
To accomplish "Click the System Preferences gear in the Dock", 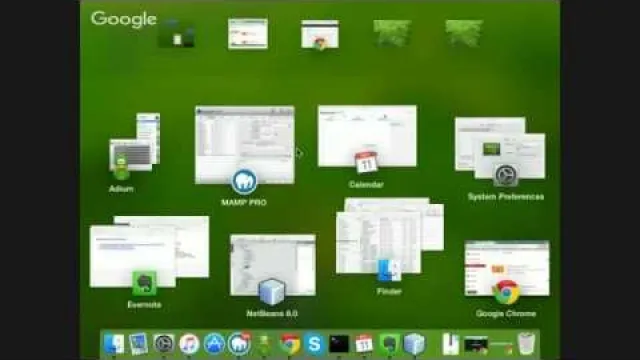I will point(164,344).
